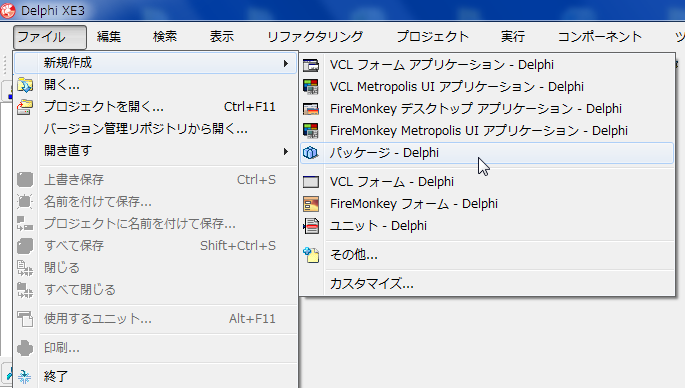This screenshot has width=685, height=388.
Task: Click the project folder icon beside プロジェクトを開く...
Action: click(25, 107)
